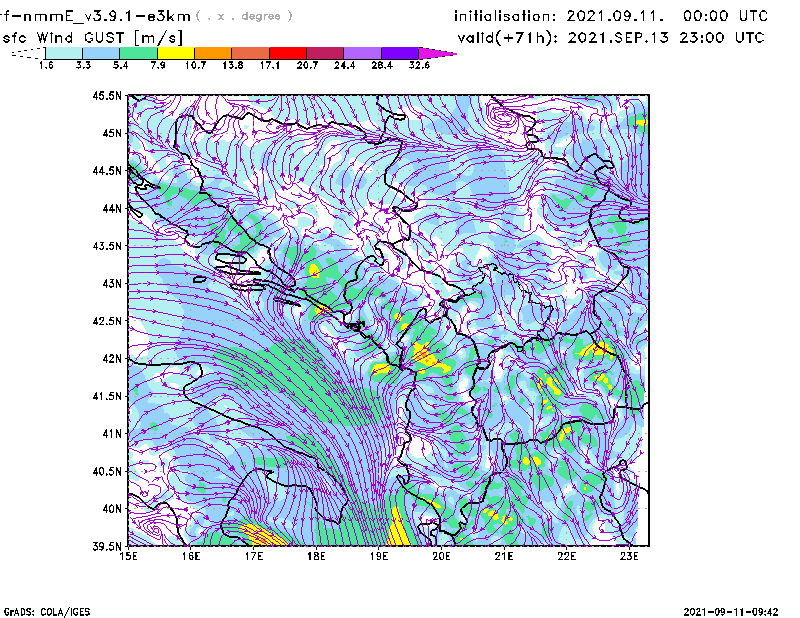Screen dimensions: 800x618
Task: Click the 41.5N latitude label
Action: (x=107, y=396)
